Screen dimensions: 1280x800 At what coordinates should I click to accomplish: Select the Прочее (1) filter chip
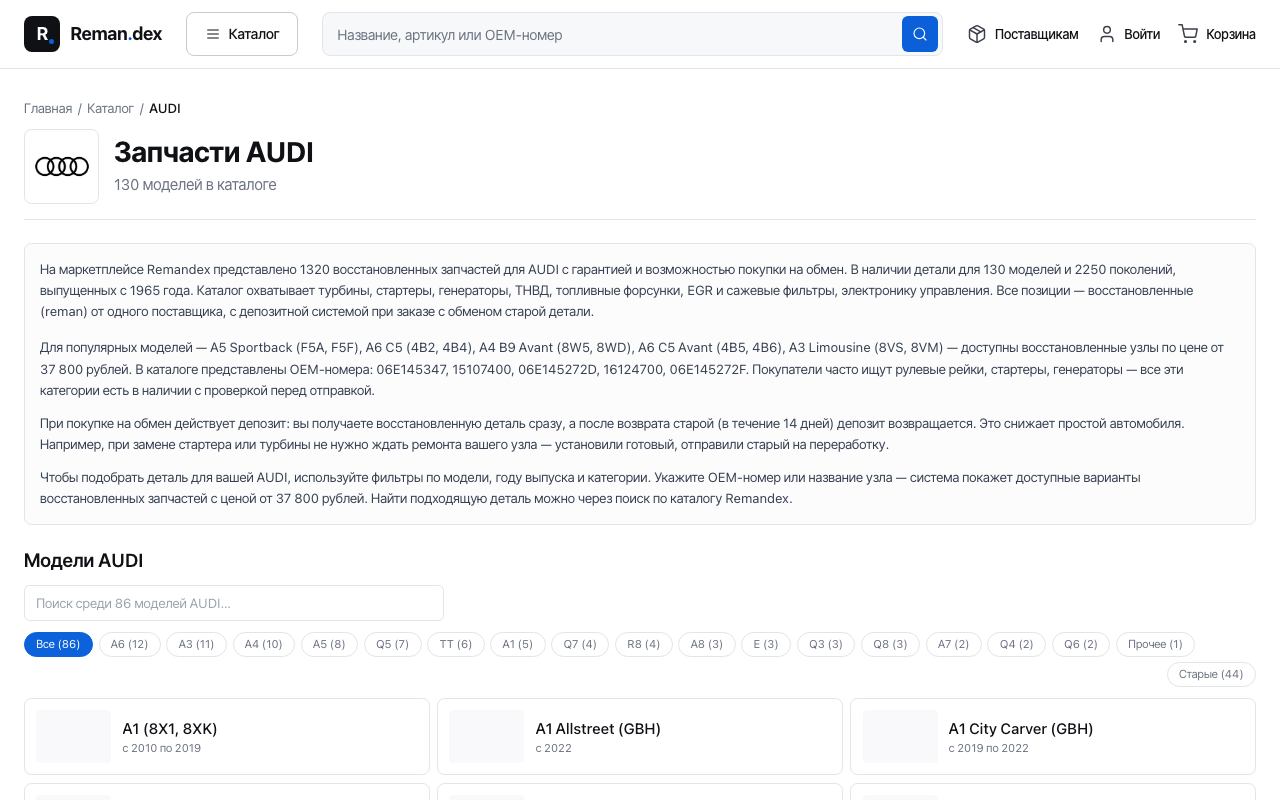[x=1155, y=645]
